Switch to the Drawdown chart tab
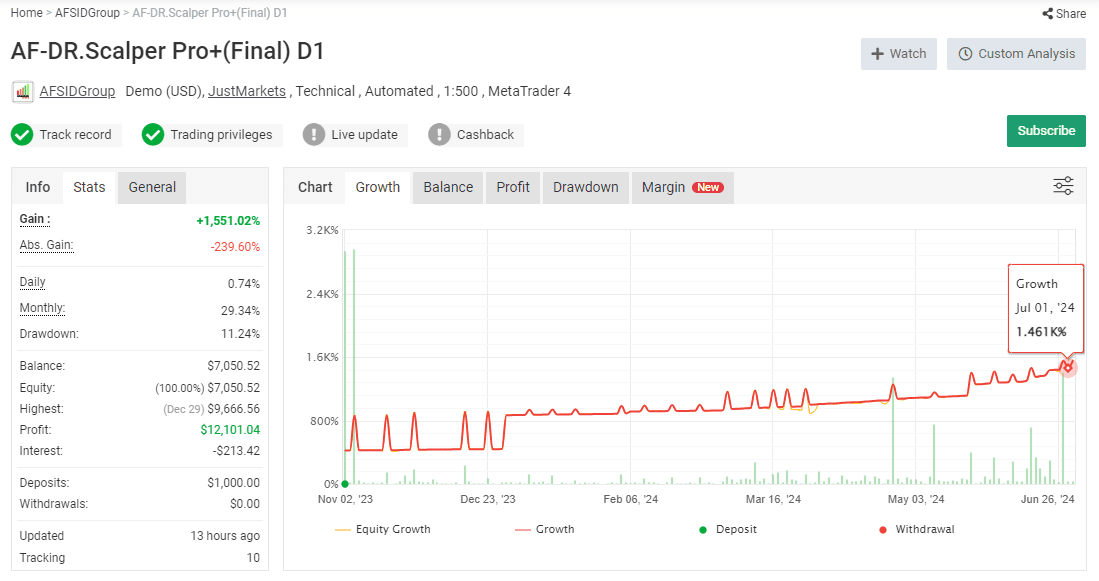Screen dimensions: 1099x581 point(585,187)
